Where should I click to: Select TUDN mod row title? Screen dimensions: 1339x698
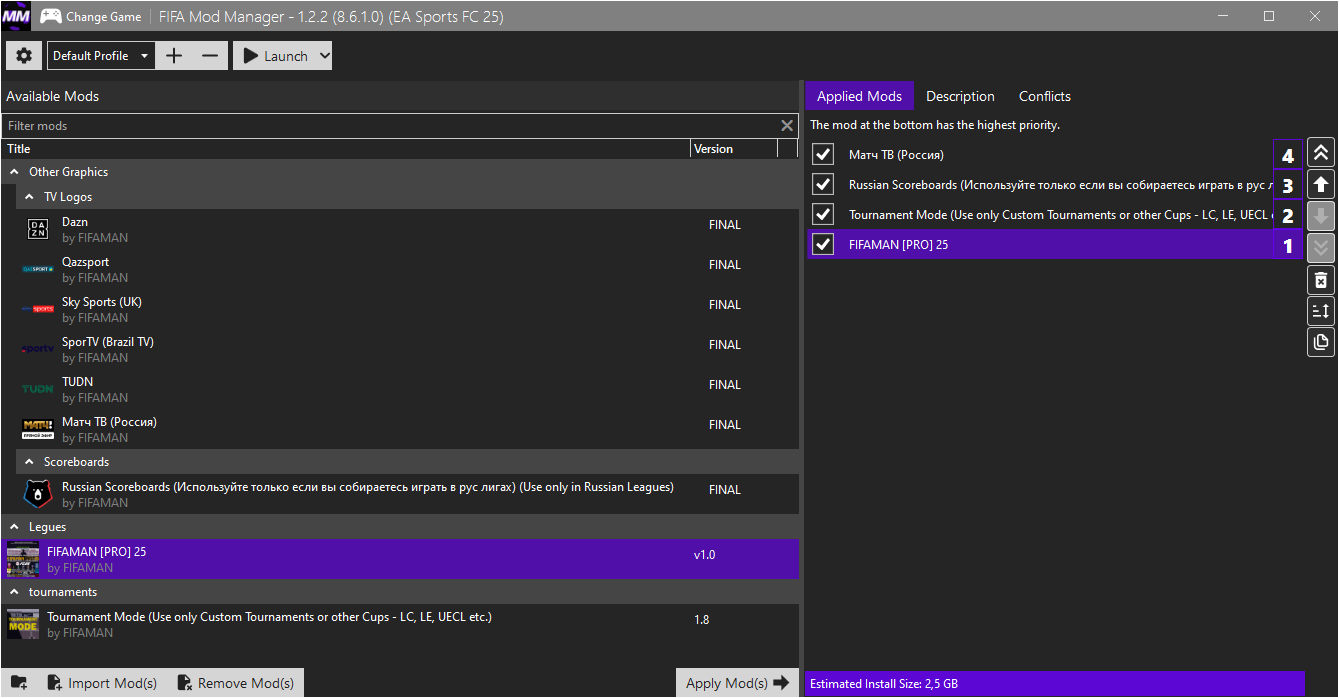(77, 382)
